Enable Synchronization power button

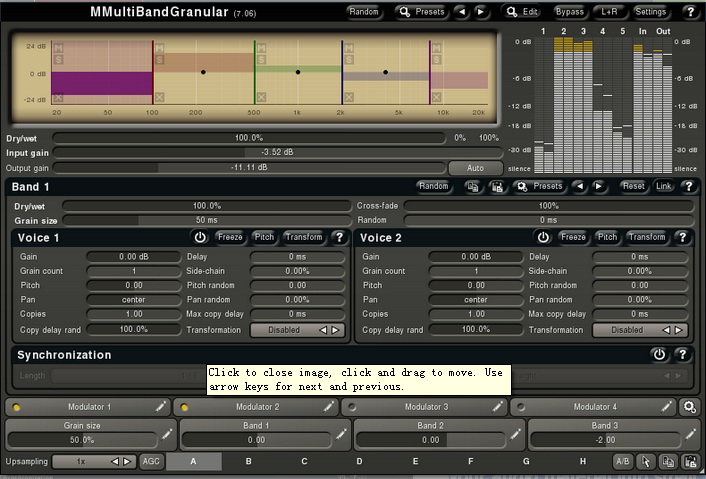pos(659,355)
